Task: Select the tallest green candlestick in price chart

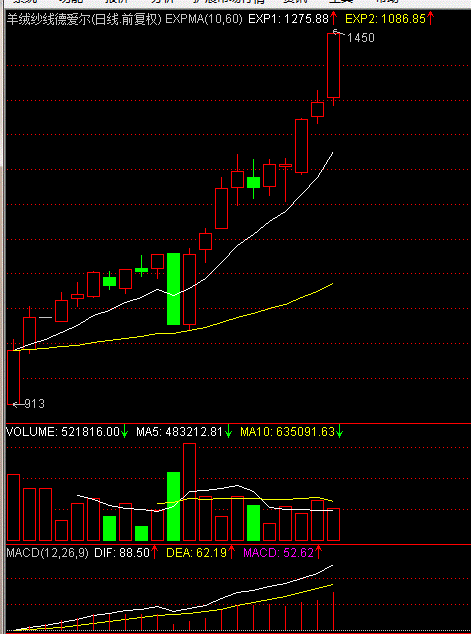Action: [173, 289]
